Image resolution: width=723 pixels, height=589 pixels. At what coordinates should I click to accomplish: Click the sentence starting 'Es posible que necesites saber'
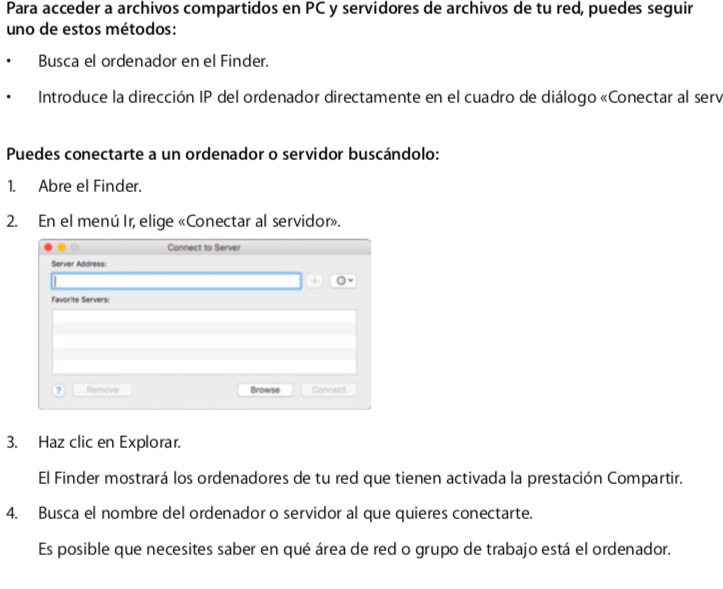coord(354,549)
